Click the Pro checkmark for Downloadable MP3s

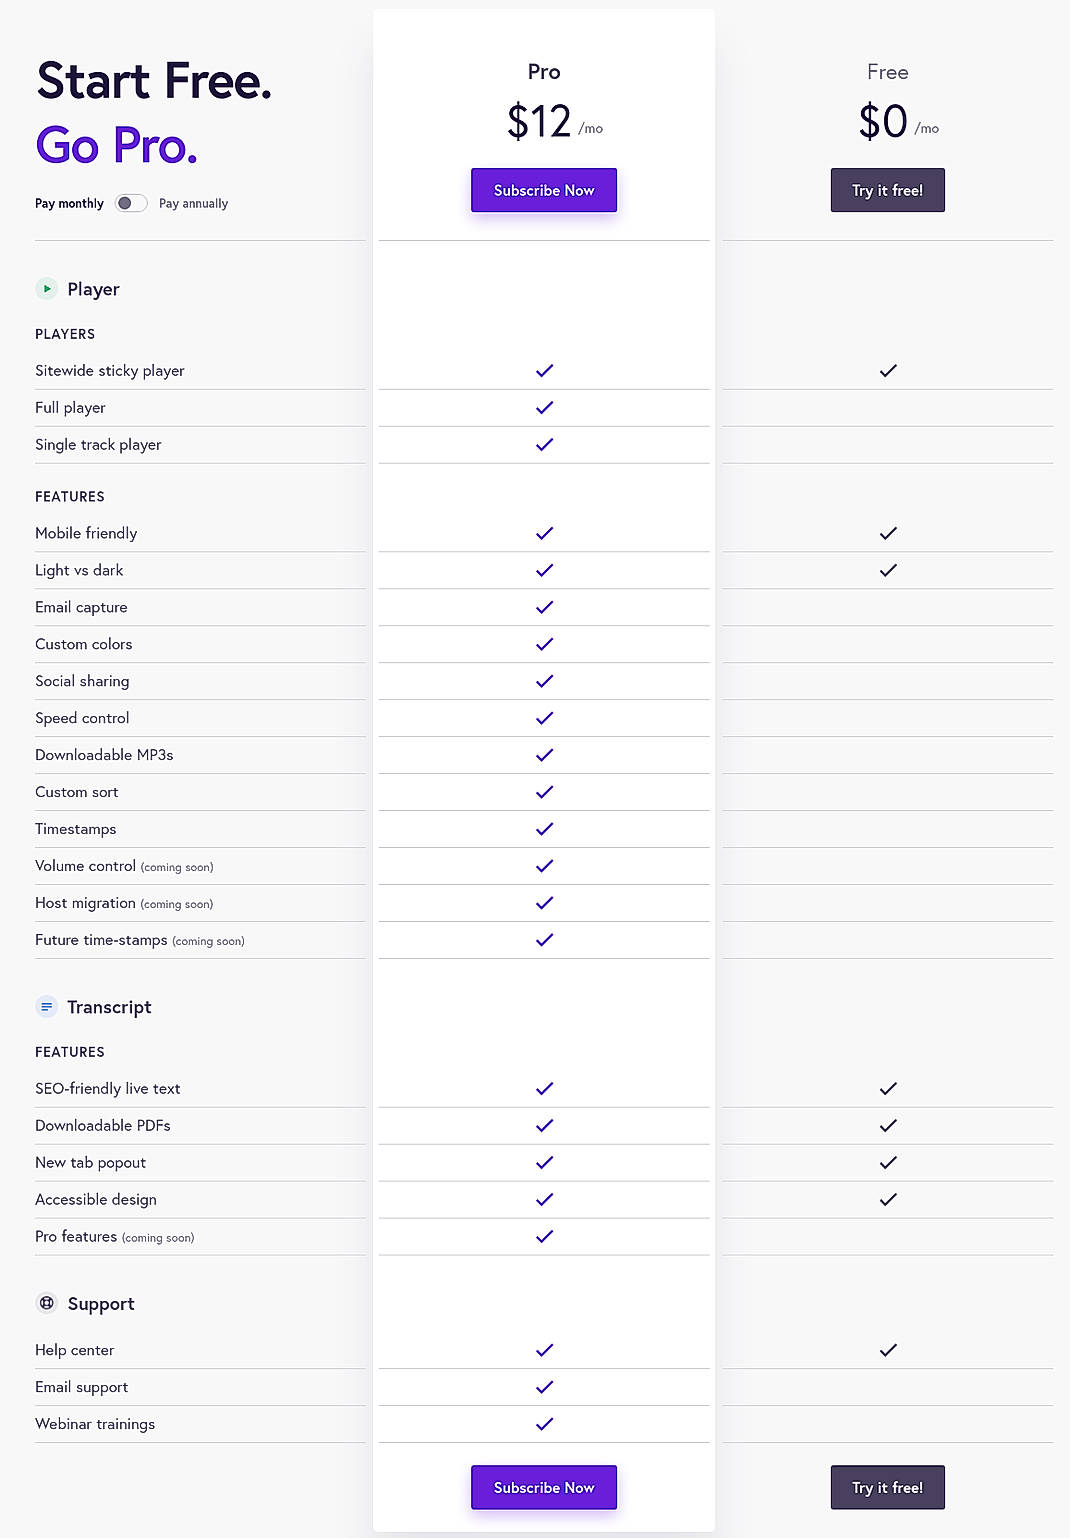coord(543,755)
